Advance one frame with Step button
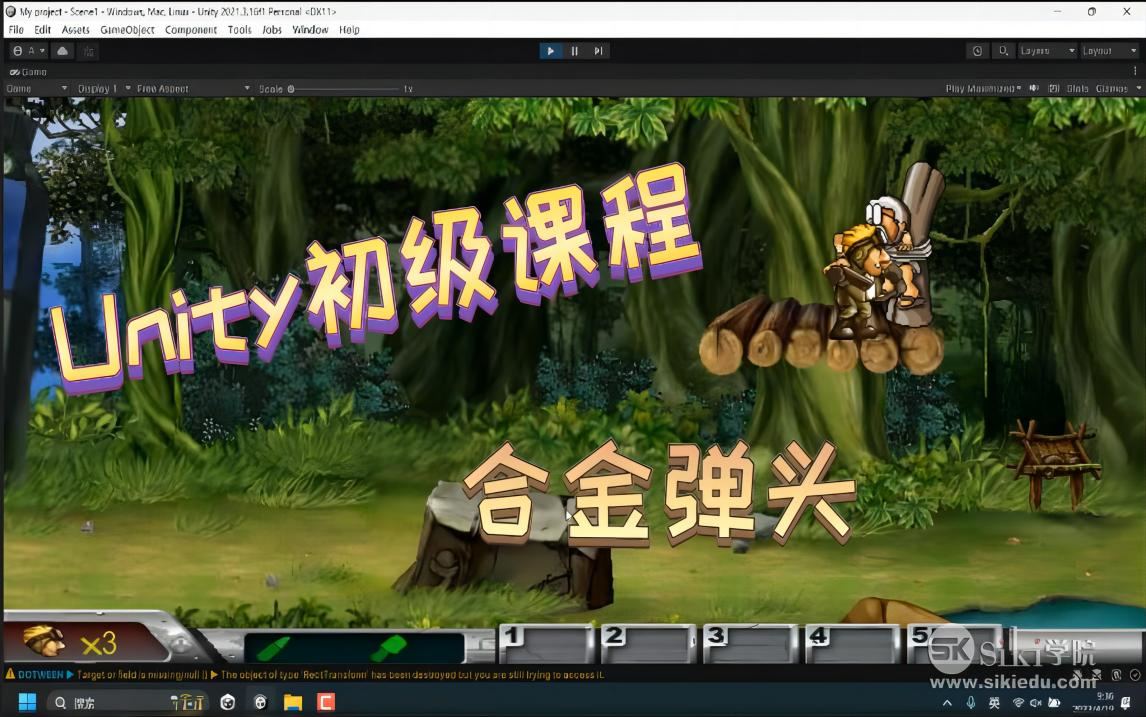This screenshot has height=717, width=1146. click(598, 50)
